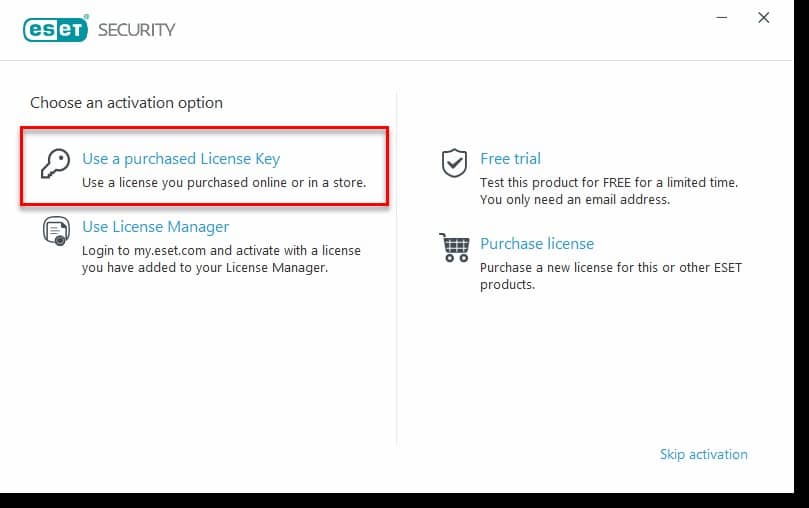This screenshot has height=508, width=809.
Task: Start the Free trial option
Action: coord(510,158)
